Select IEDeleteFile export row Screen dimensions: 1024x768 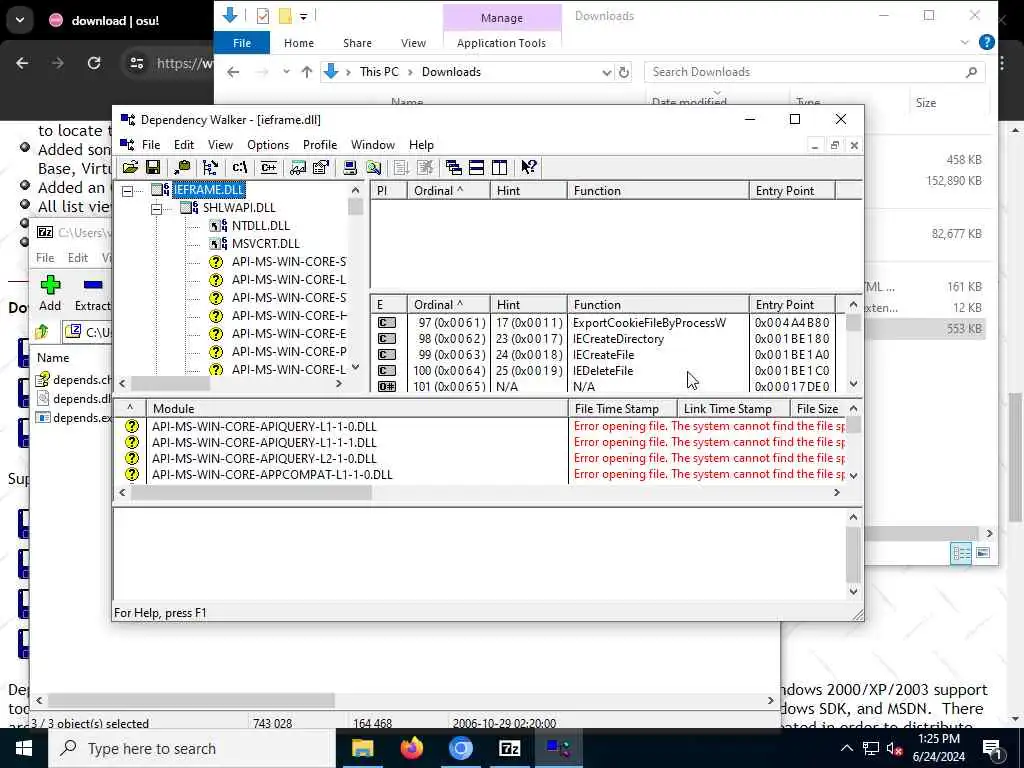pos(609,371)
